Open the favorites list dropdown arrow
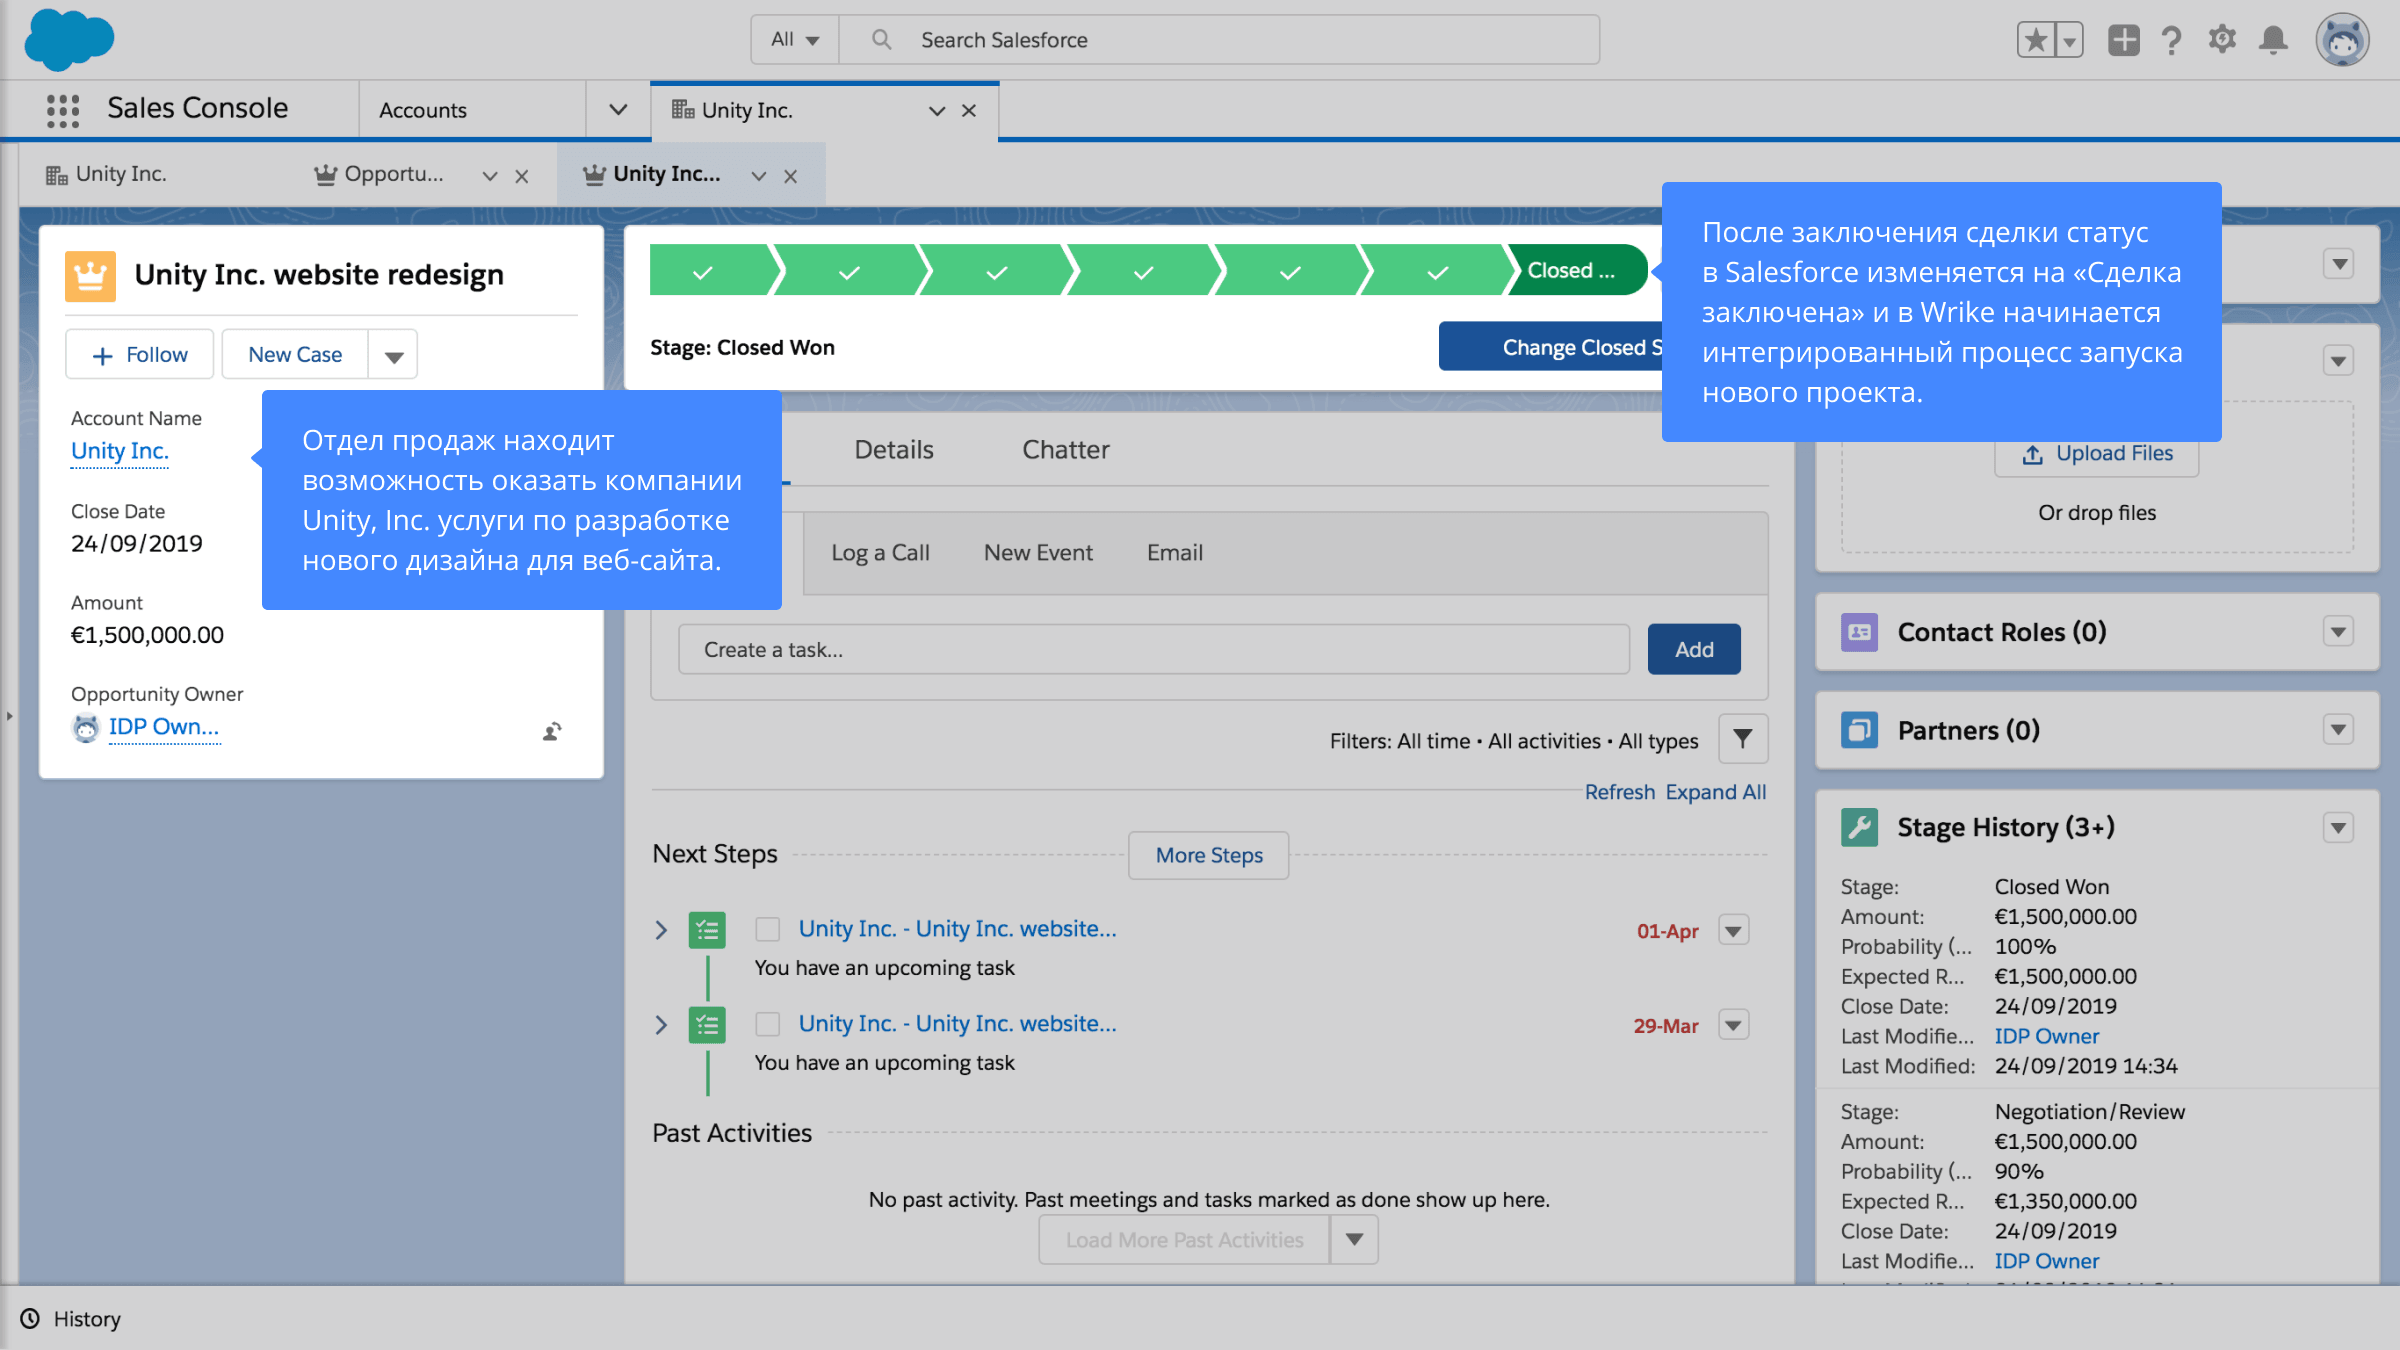The width and height of the screenshot is (2400, 1350). [x=2069, y=40]
